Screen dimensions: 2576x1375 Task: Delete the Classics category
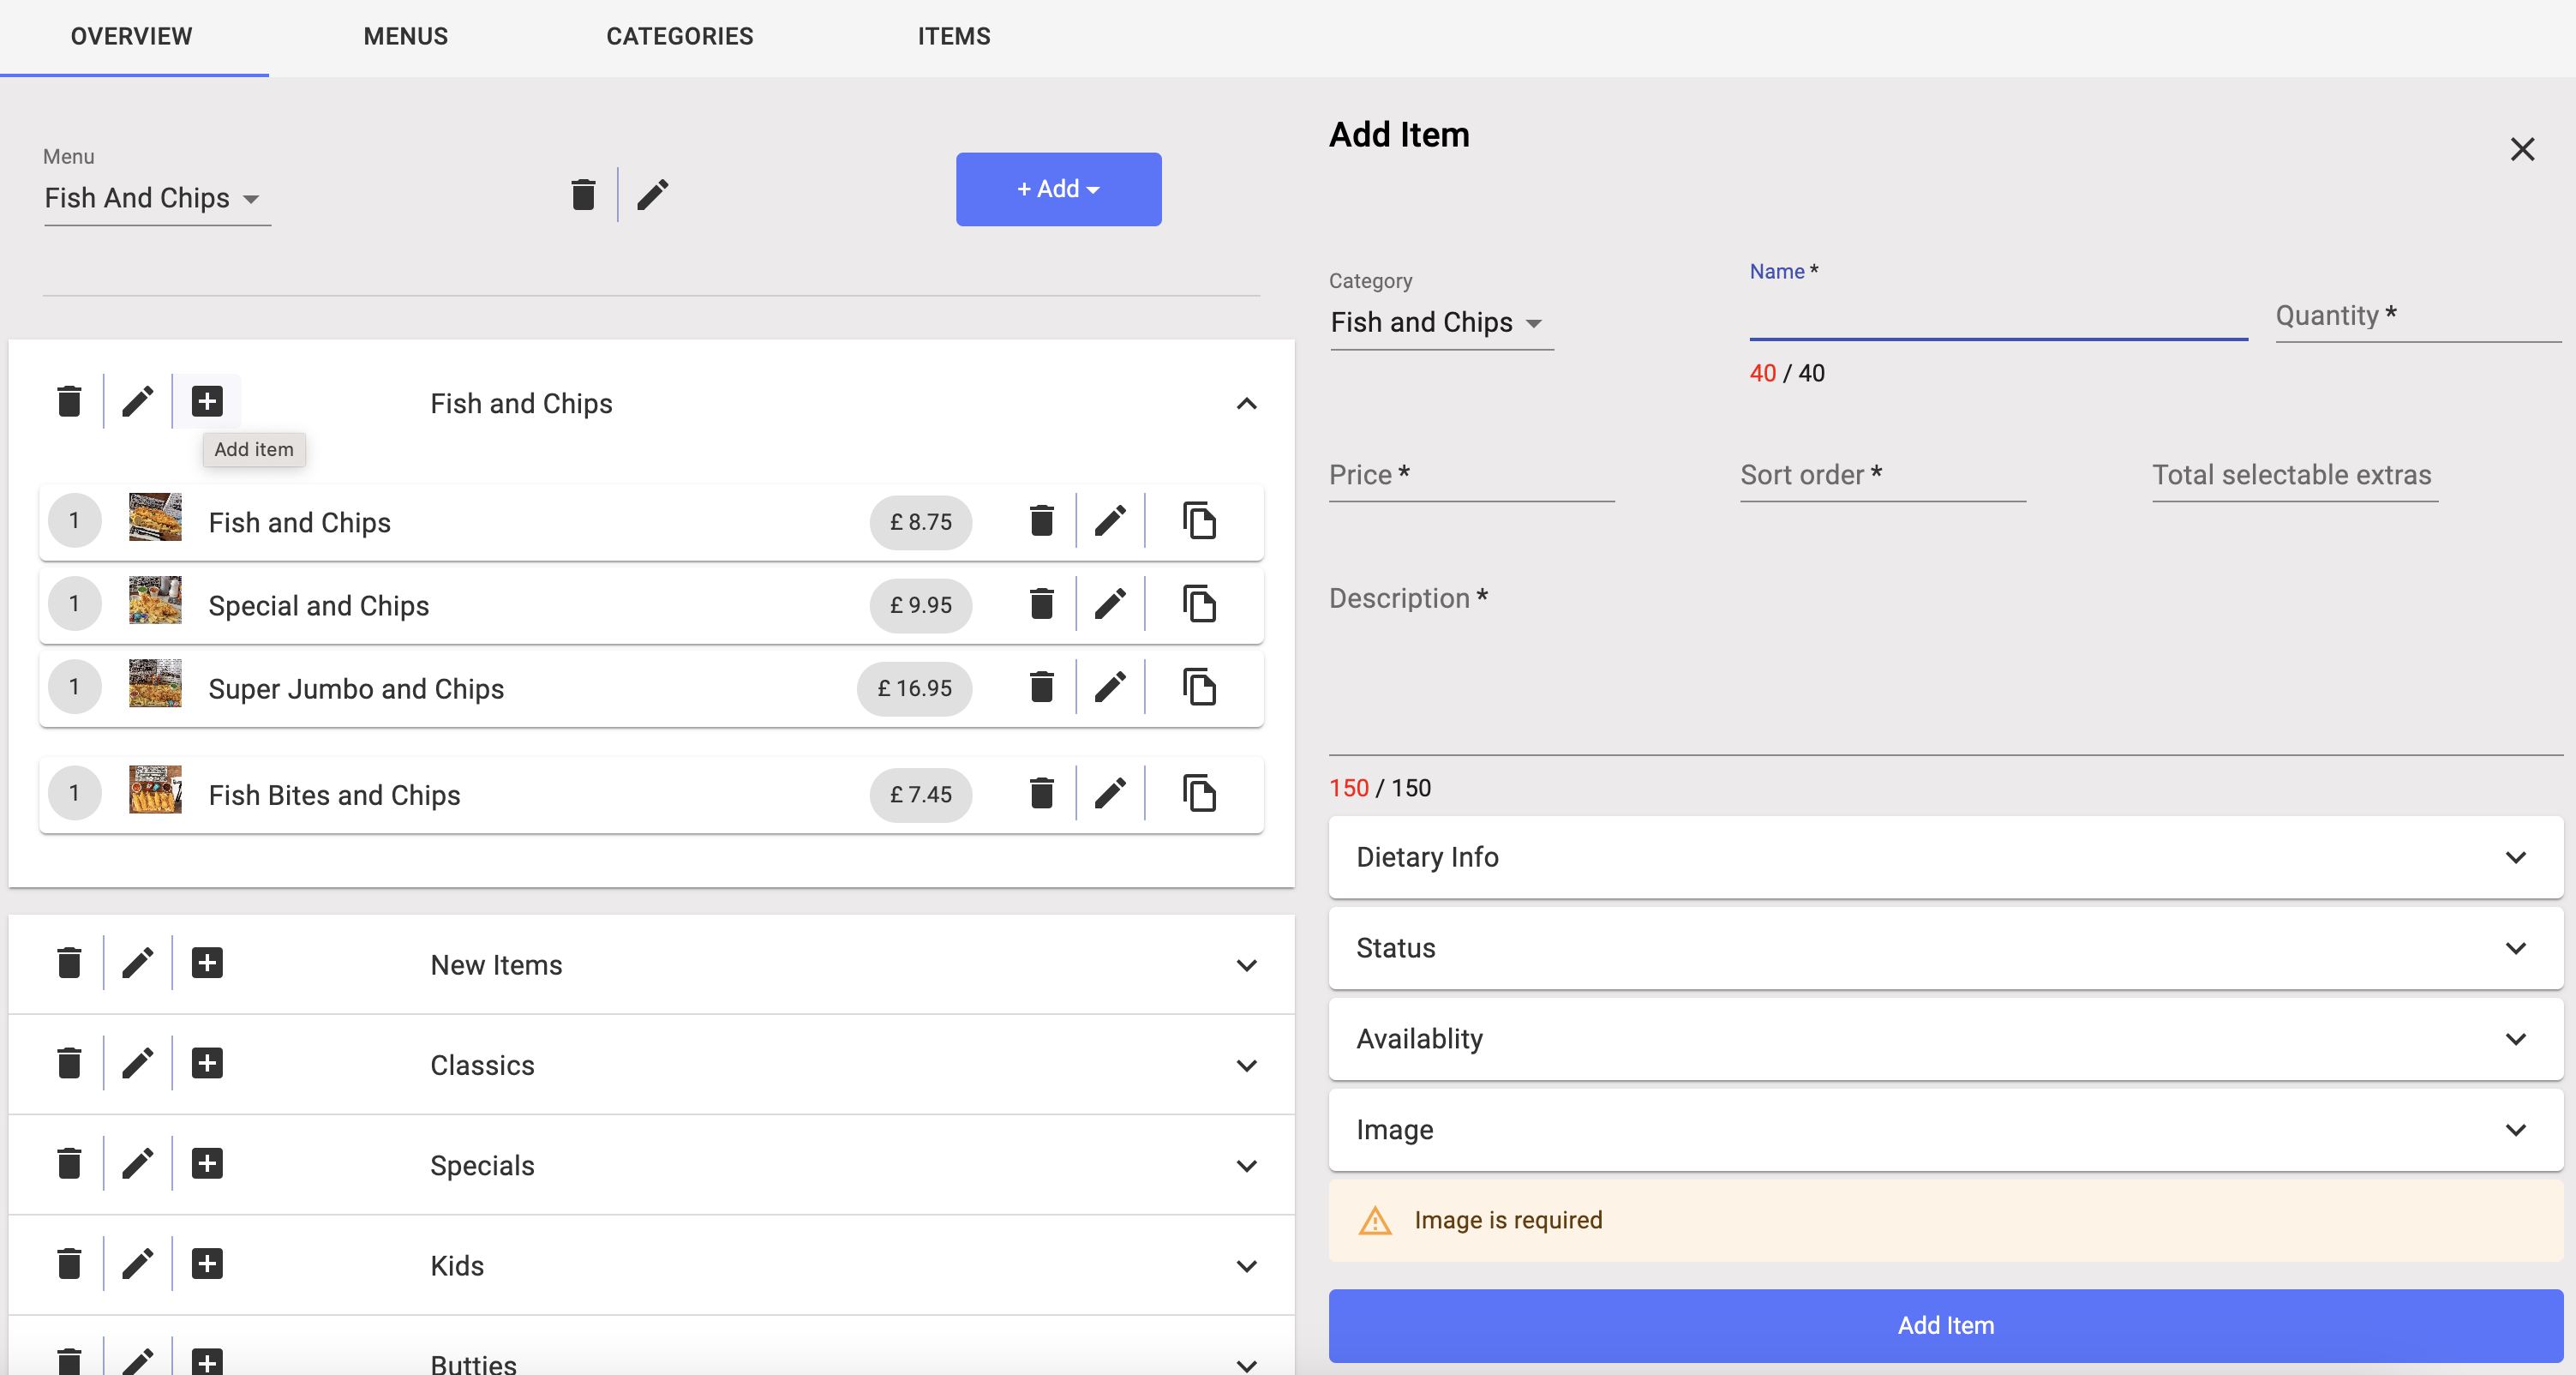(69, 1063)
